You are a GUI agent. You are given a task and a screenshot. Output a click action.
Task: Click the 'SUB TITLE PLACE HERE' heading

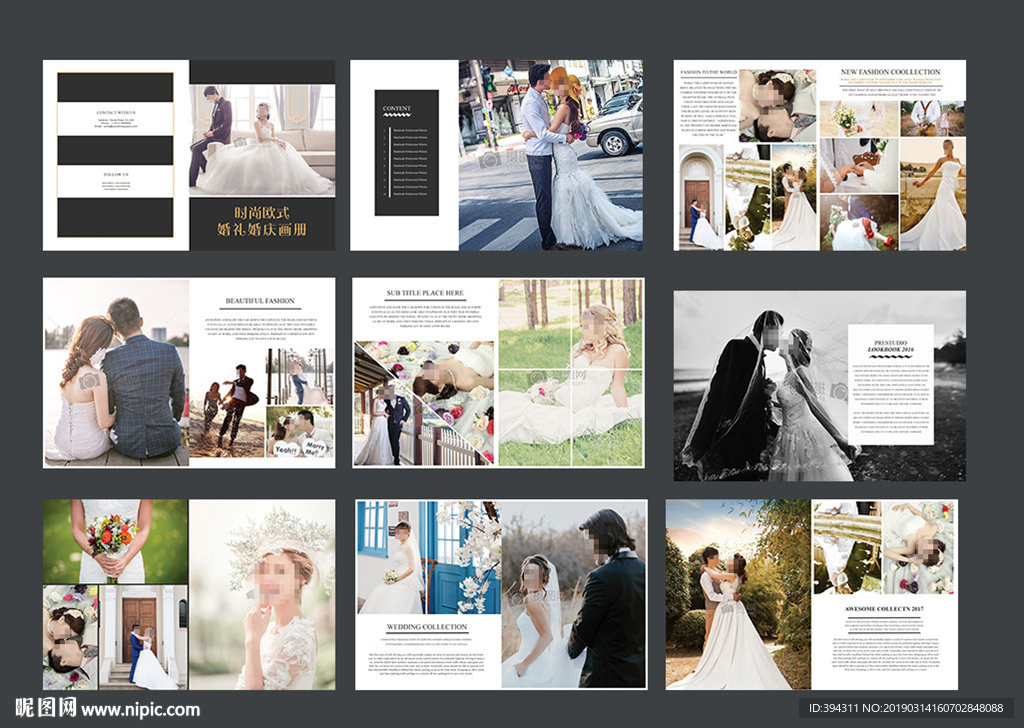tap(425, 293)
